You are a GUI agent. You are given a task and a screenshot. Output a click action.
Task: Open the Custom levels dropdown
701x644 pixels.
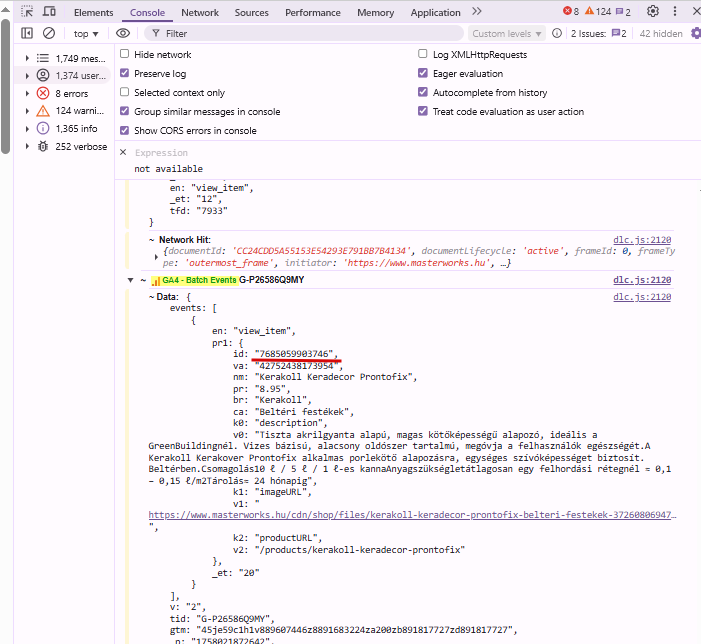click(x=507, y=34)
